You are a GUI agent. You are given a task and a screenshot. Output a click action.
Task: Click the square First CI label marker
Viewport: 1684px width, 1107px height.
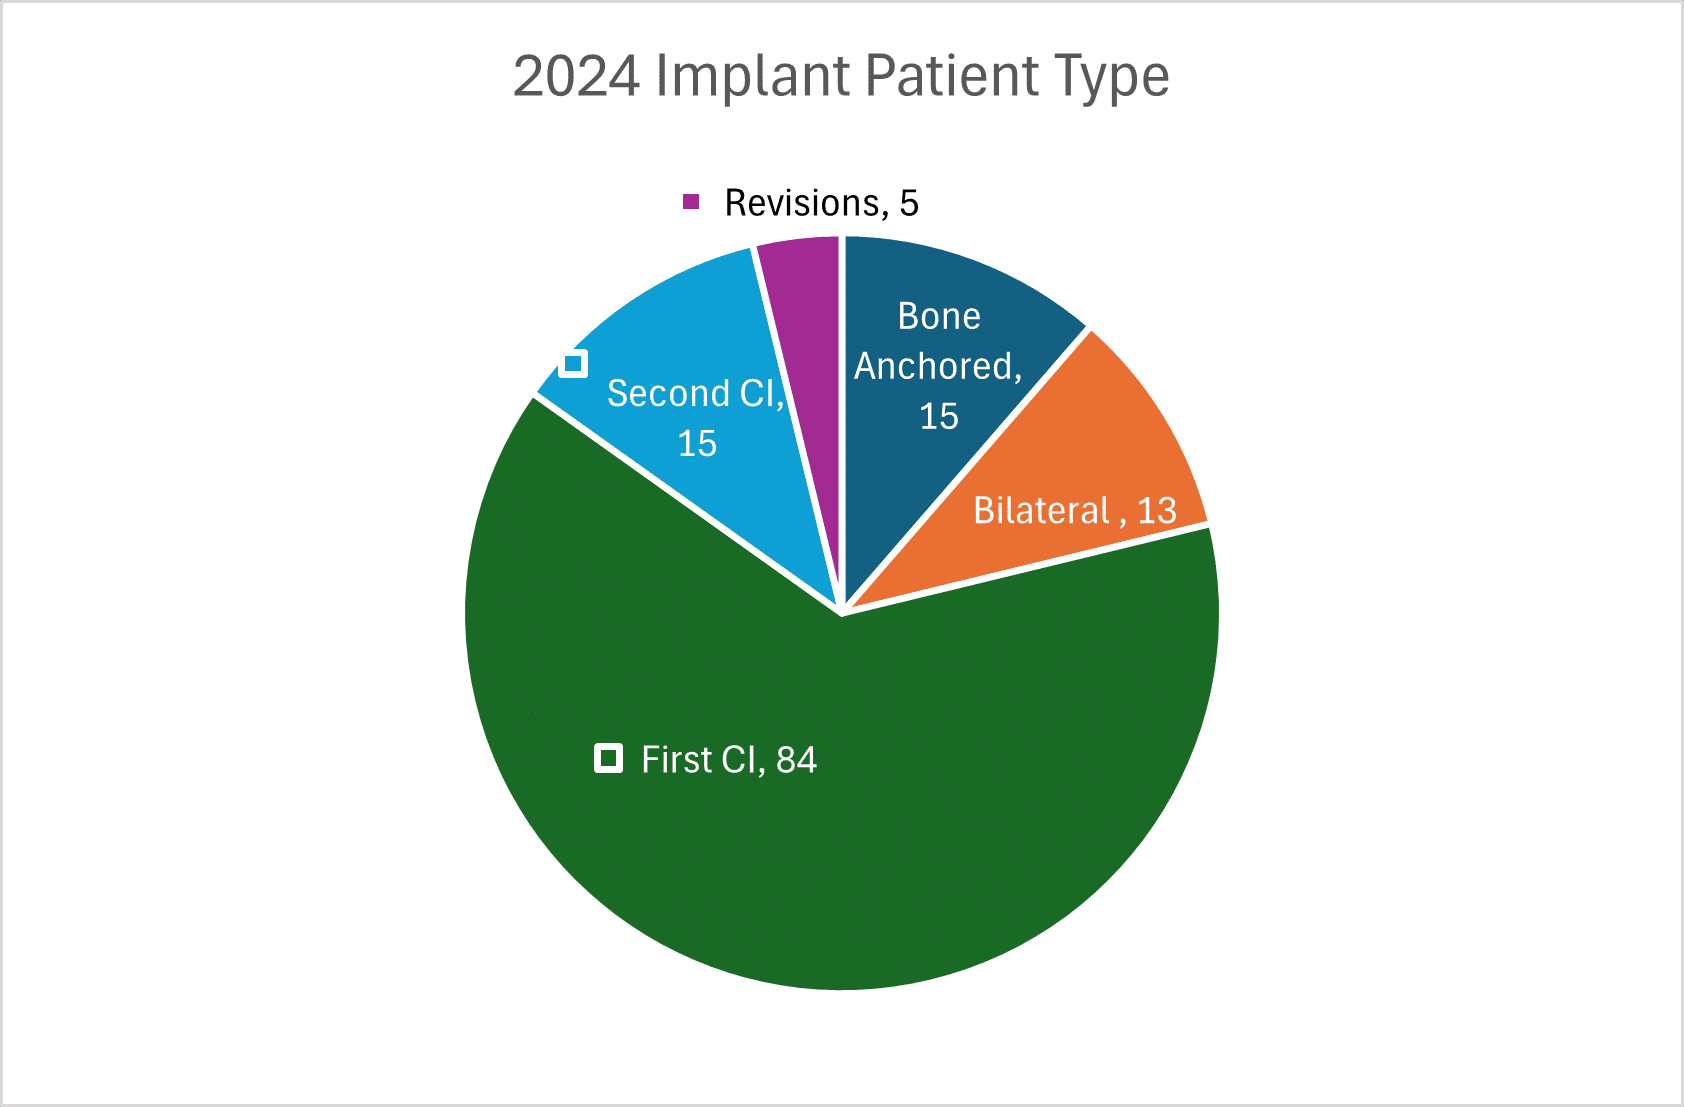coord(608,759)
